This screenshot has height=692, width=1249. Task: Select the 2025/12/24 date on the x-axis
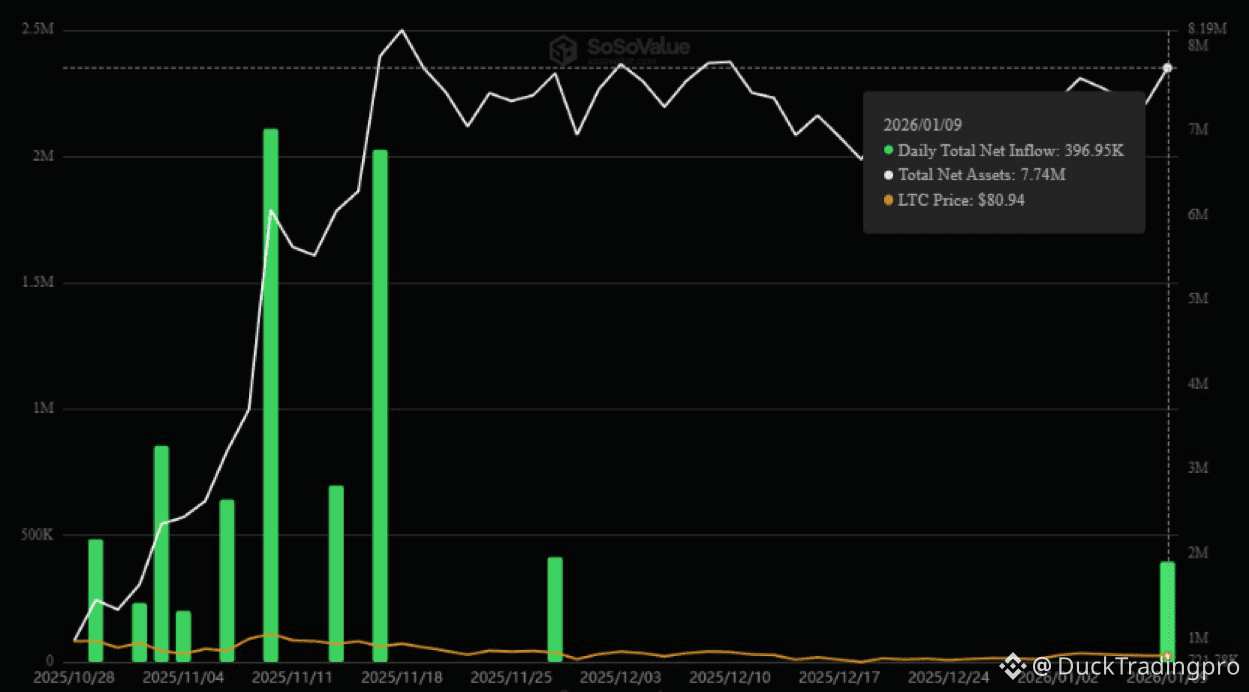950,675
